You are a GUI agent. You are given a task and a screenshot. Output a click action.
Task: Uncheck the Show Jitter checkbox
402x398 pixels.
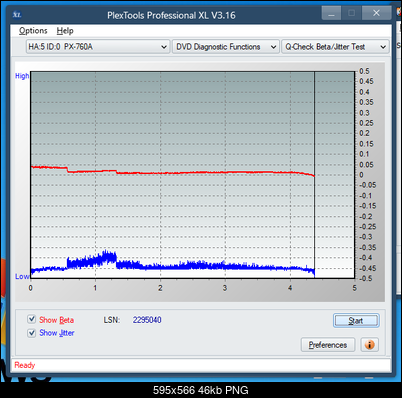coord(32,333)
